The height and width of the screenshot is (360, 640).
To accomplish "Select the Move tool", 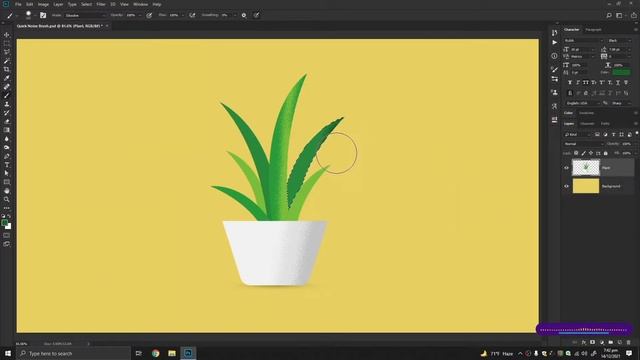I will coord(7,35).
